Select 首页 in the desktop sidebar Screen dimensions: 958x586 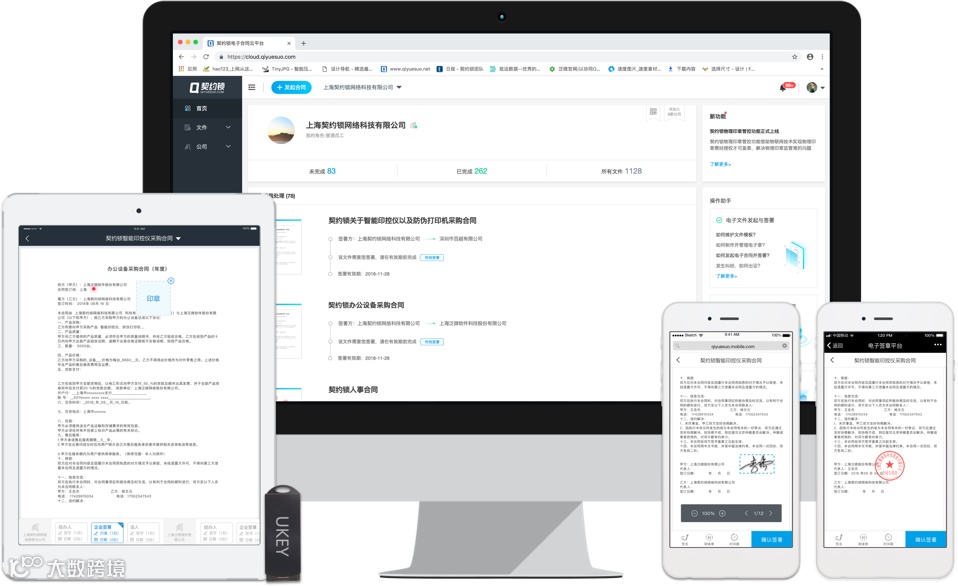[207, 108]
